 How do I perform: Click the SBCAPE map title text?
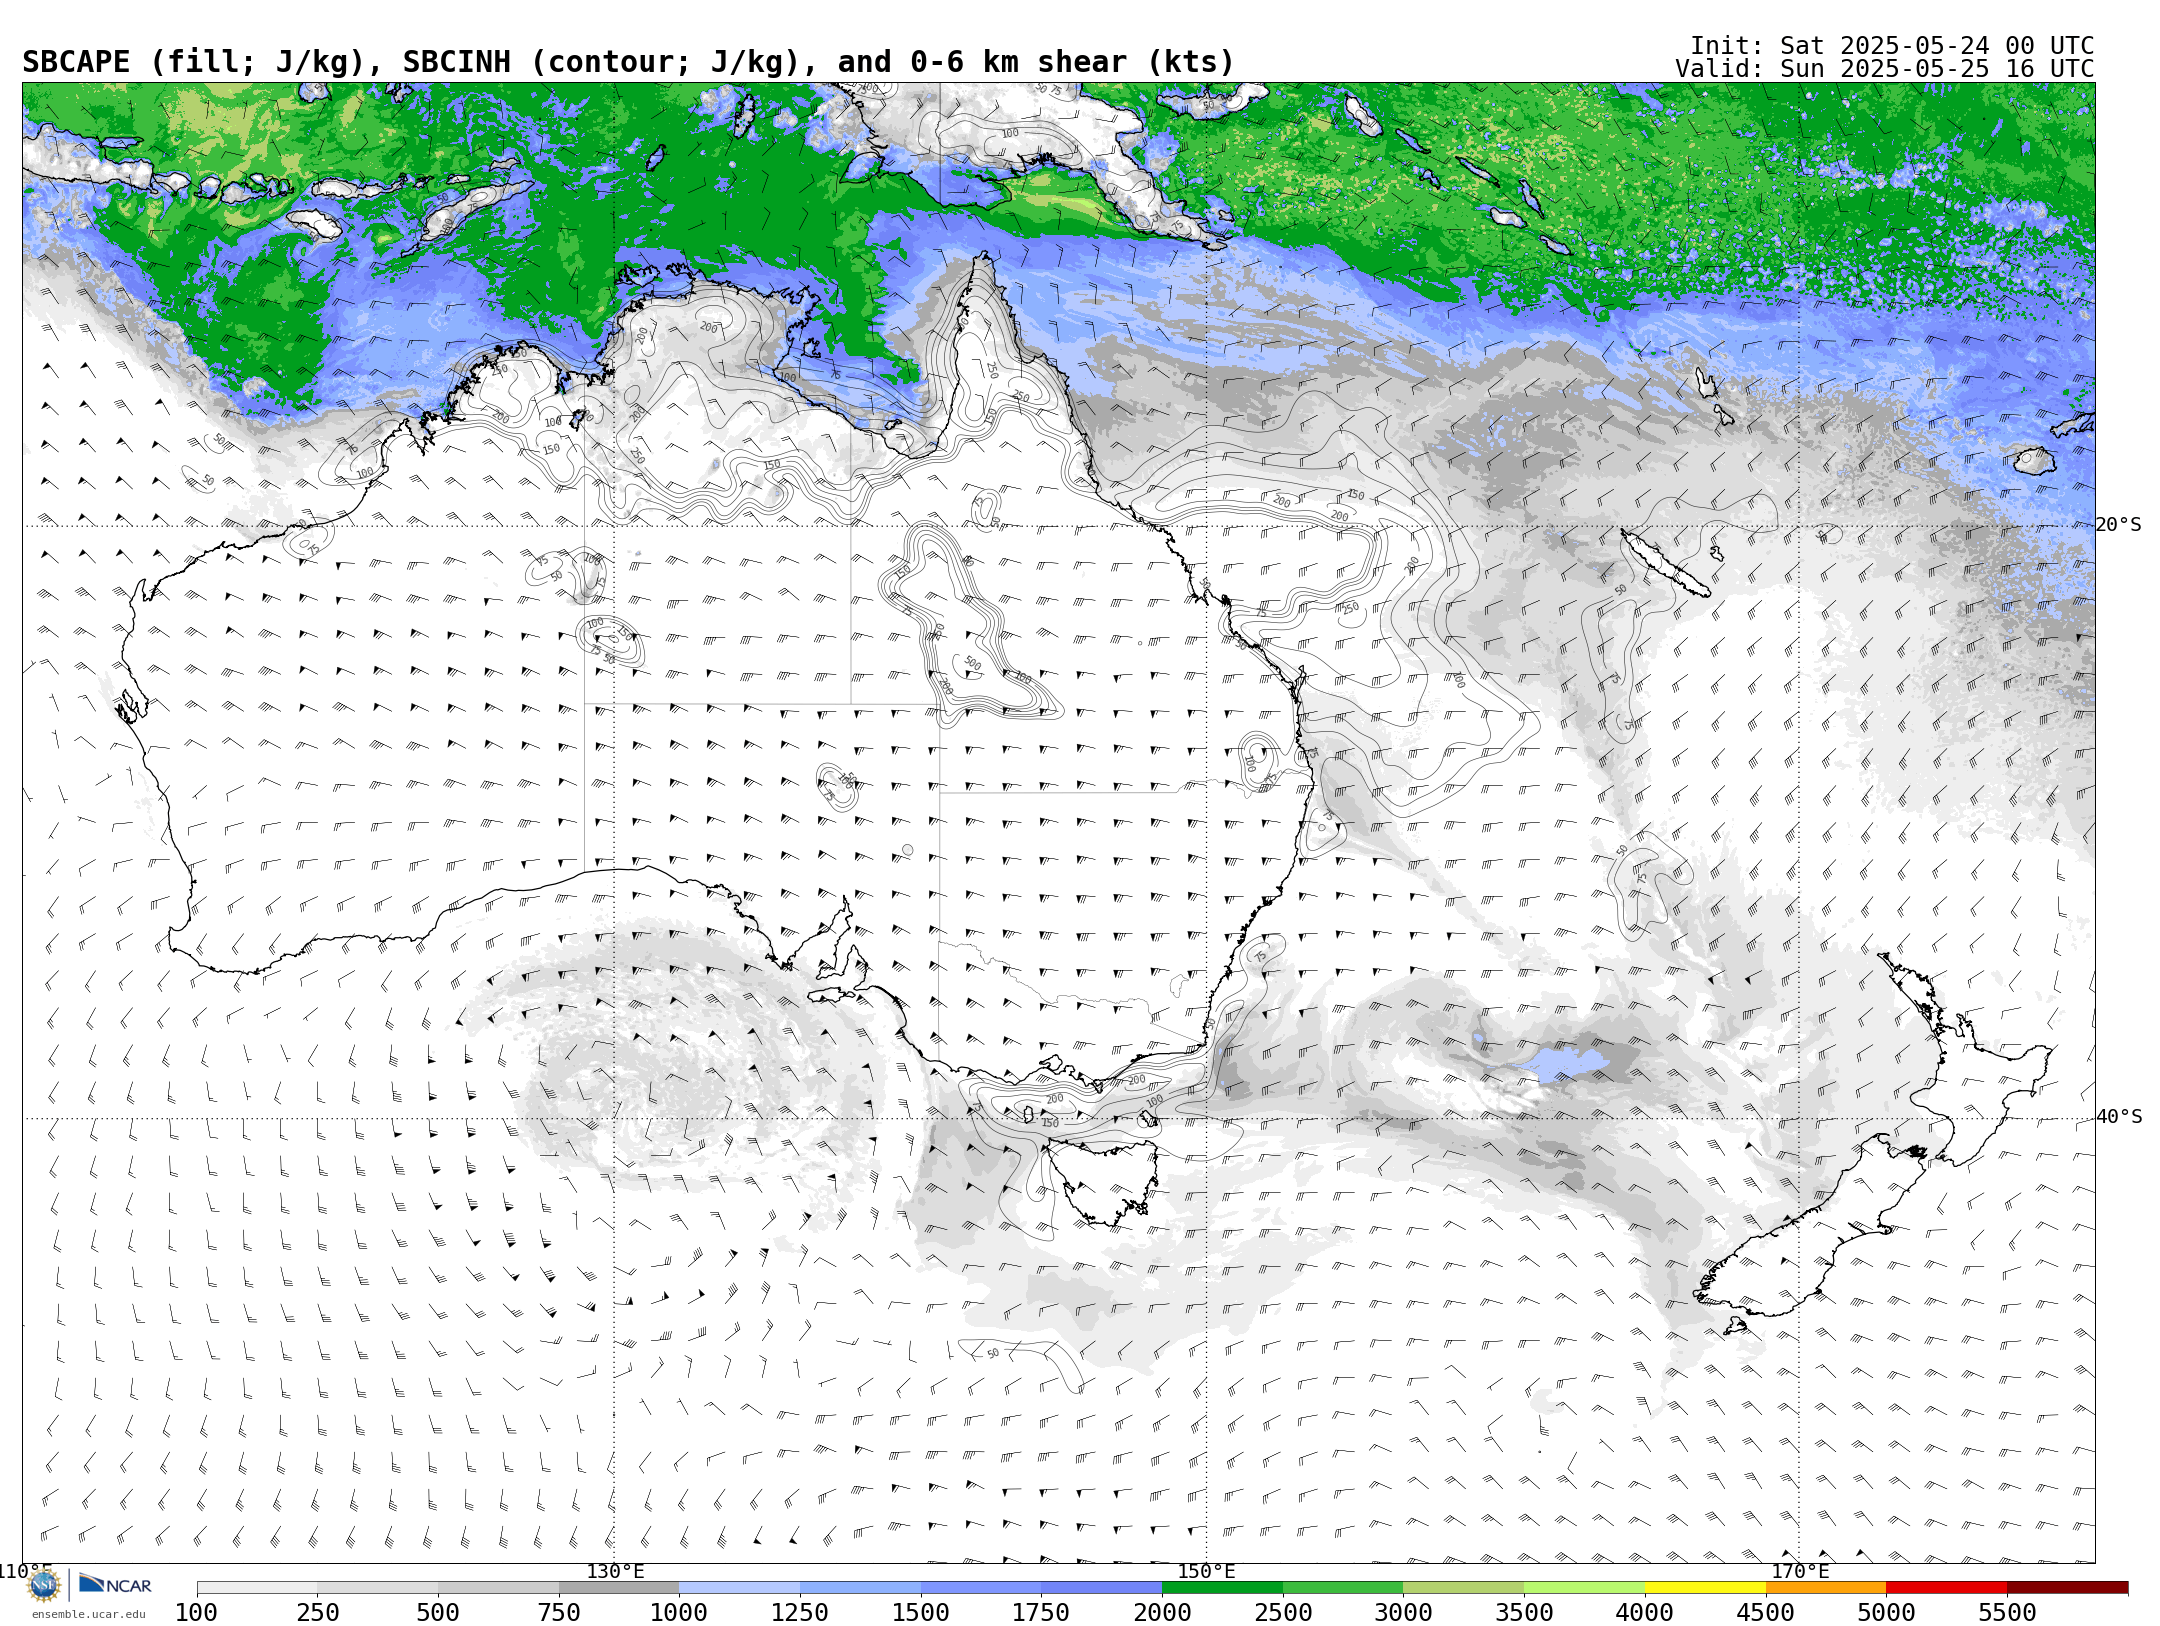628,62
